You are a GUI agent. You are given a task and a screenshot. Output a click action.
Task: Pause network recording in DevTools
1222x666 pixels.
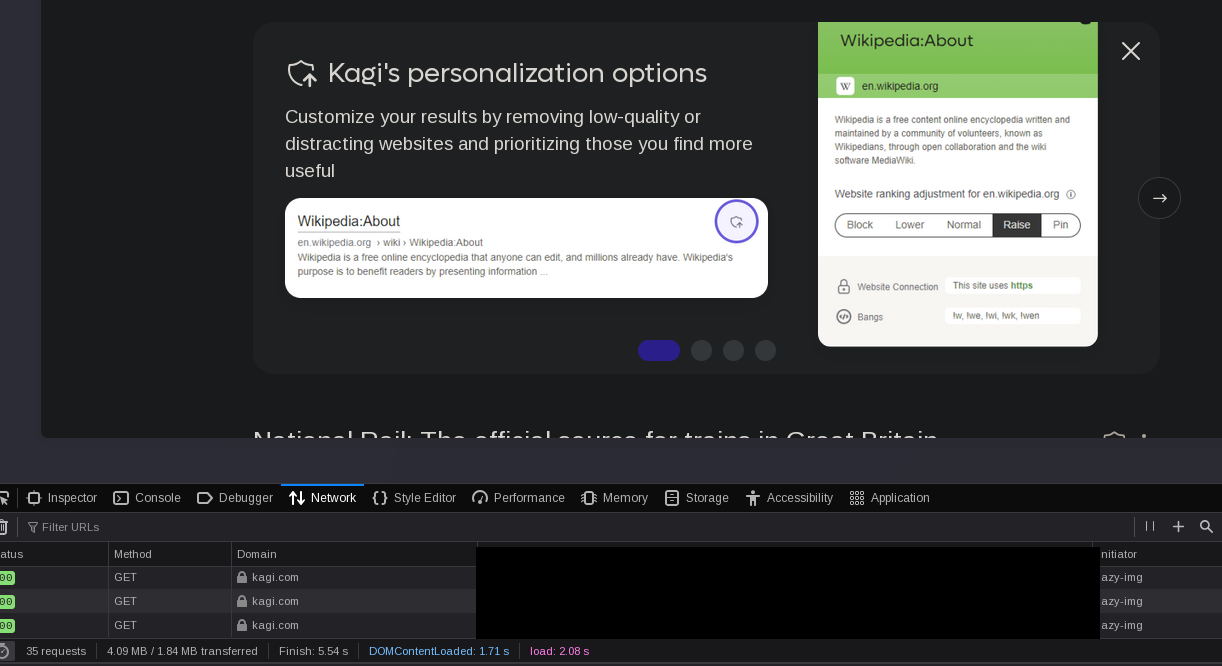point(1150,526)
